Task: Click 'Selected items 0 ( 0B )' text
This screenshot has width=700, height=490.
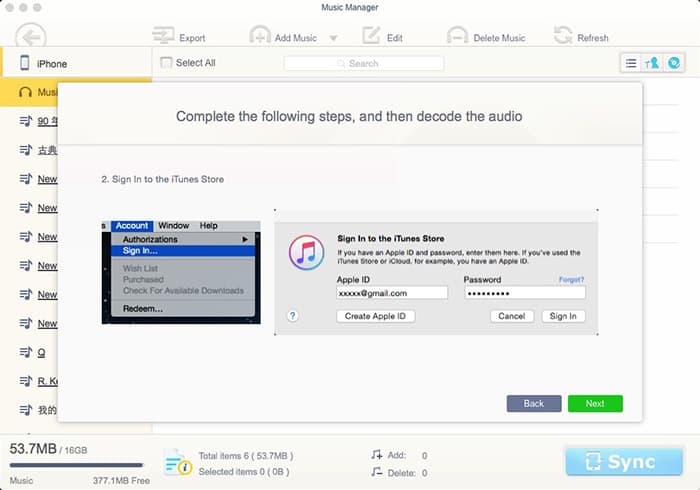Action: [x=244, y=472]
